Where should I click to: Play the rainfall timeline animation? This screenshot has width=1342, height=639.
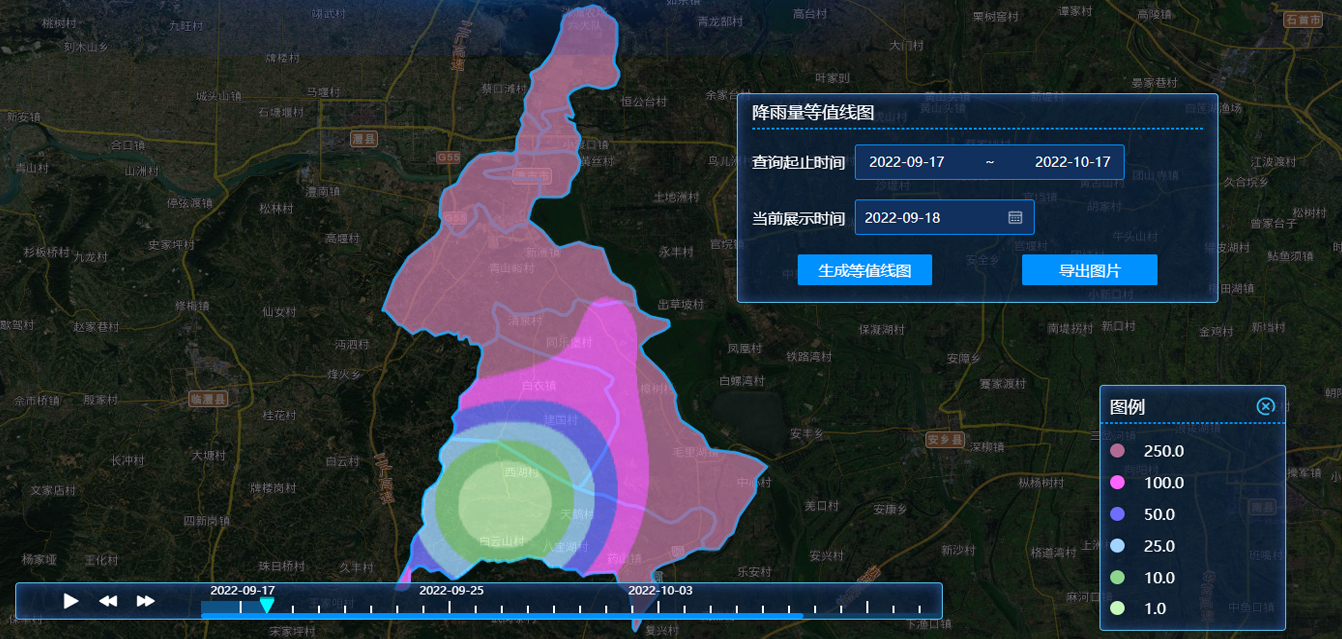tap(71, 601)
